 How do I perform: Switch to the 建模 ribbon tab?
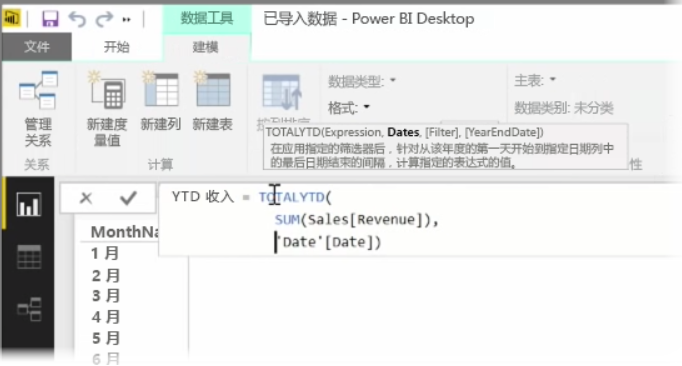pyautogui.click(x=205, y=47)
